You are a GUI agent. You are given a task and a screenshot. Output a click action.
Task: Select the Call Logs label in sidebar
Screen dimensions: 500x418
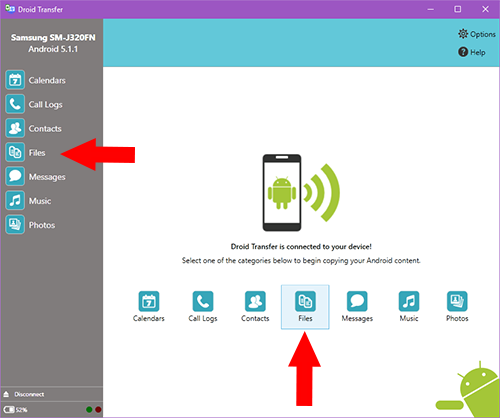[46, 105]
